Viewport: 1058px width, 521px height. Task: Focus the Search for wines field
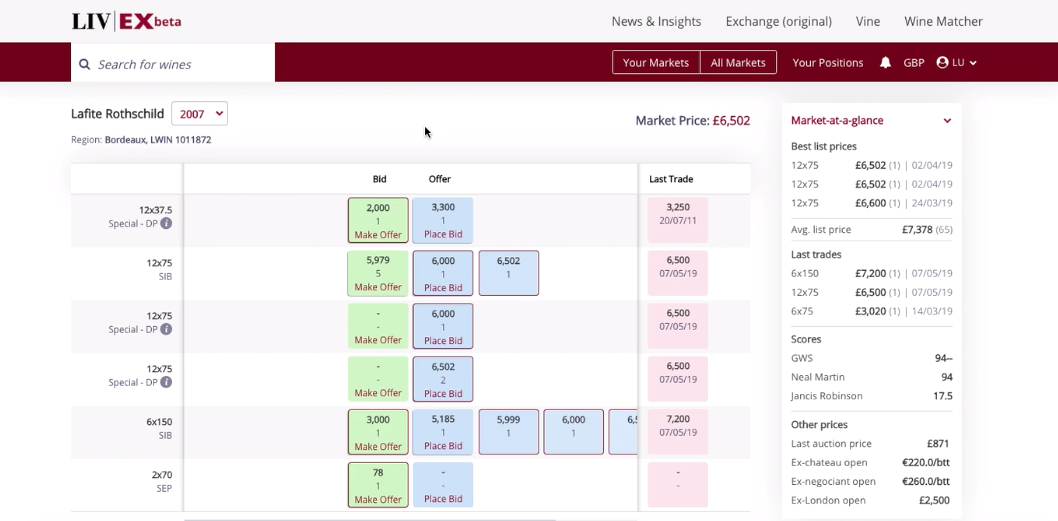point(173,64)
